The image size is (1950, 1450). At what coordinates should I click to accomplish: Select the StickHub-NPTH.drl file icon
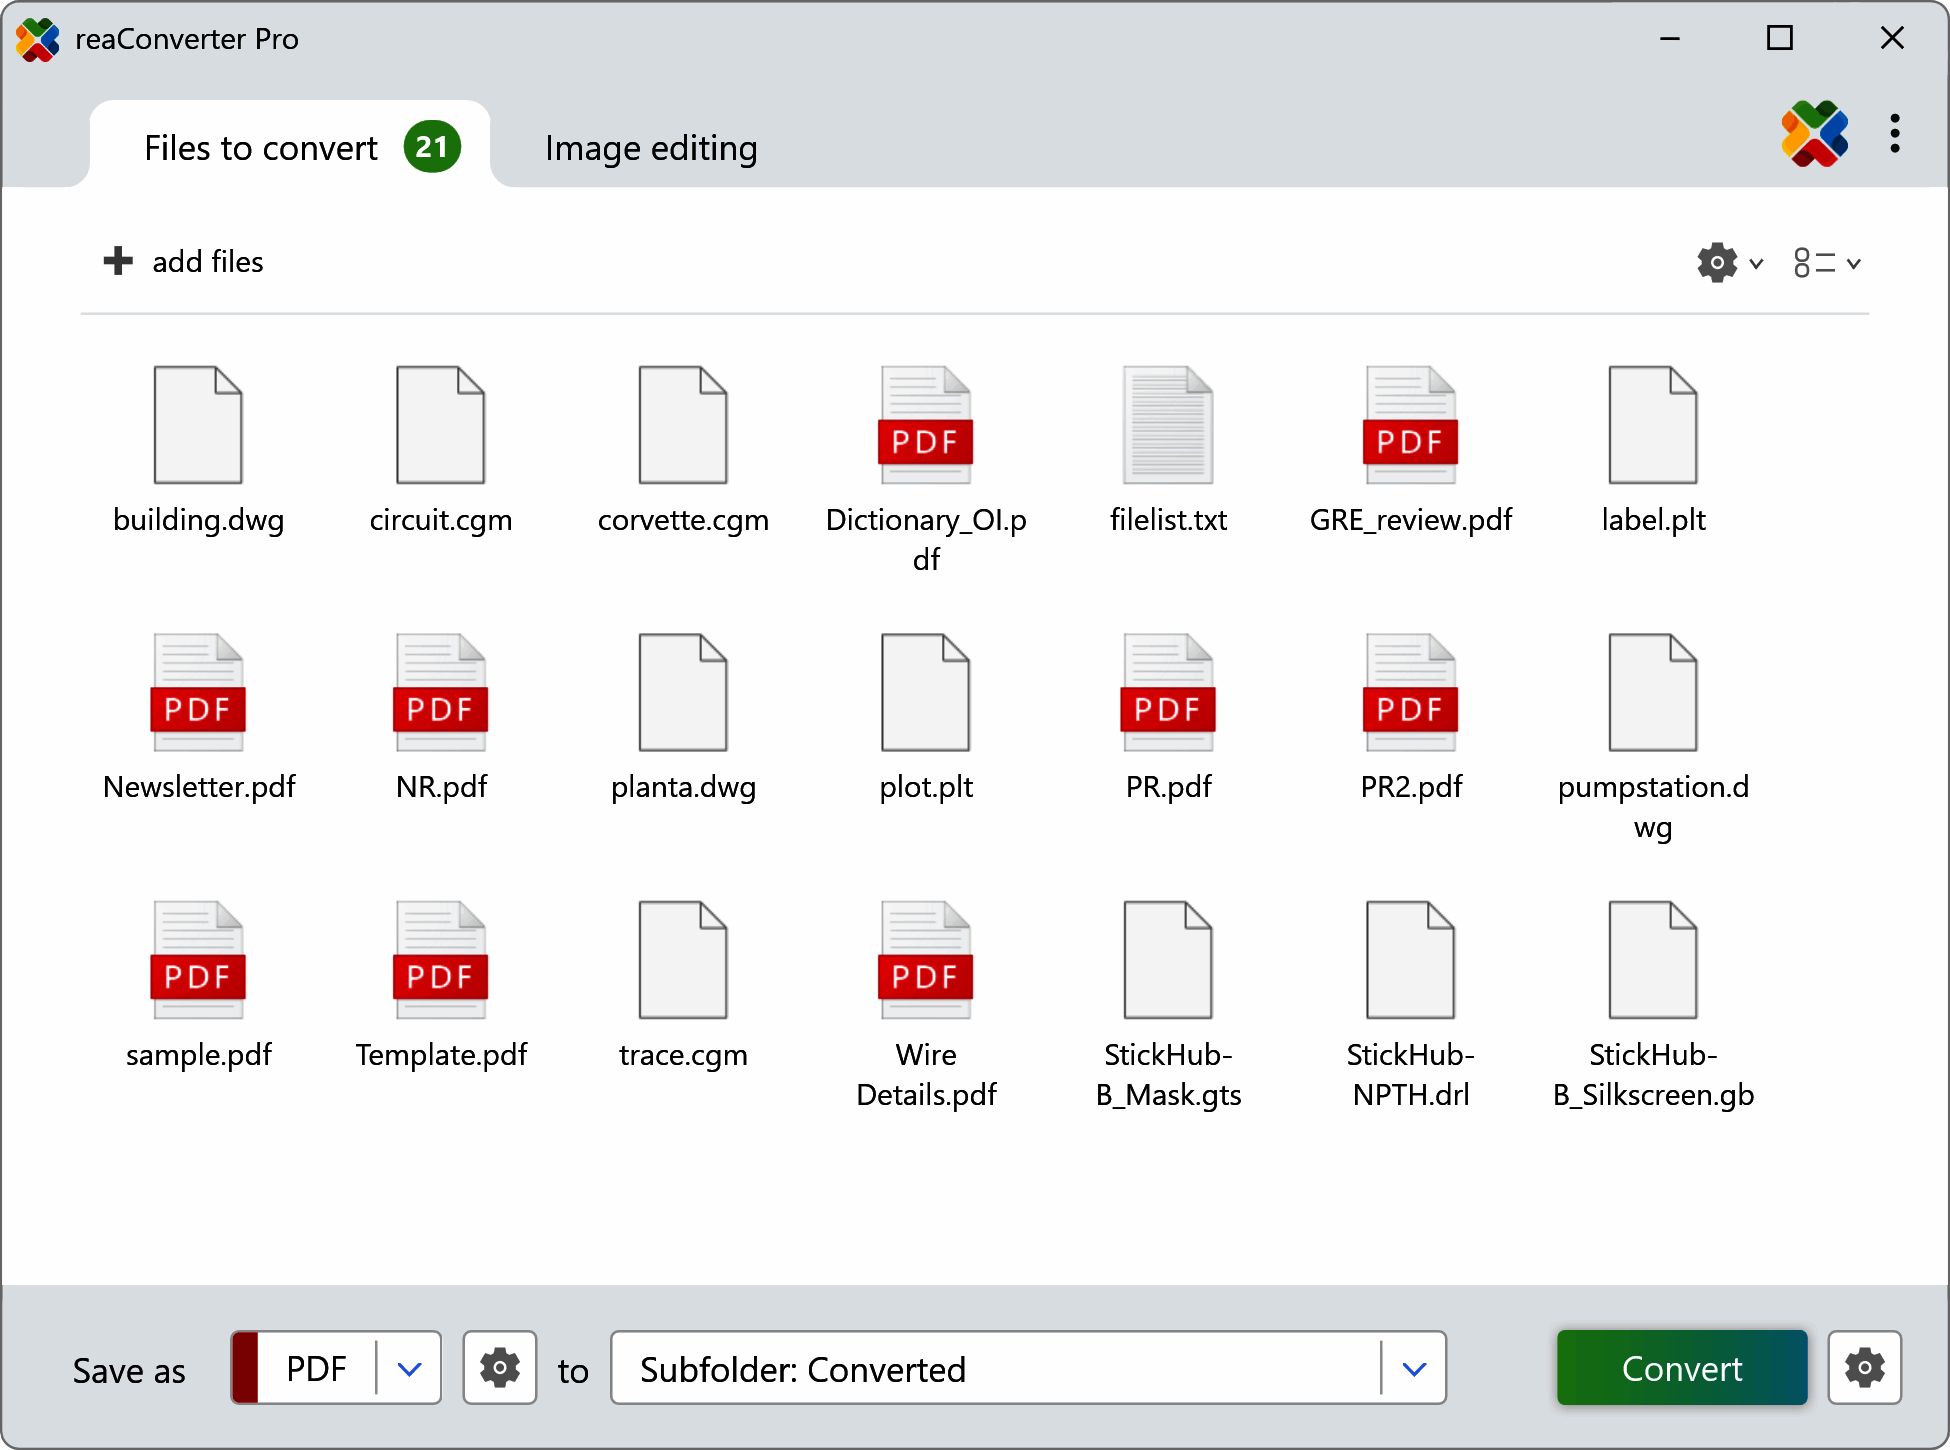click(1410, 960)
